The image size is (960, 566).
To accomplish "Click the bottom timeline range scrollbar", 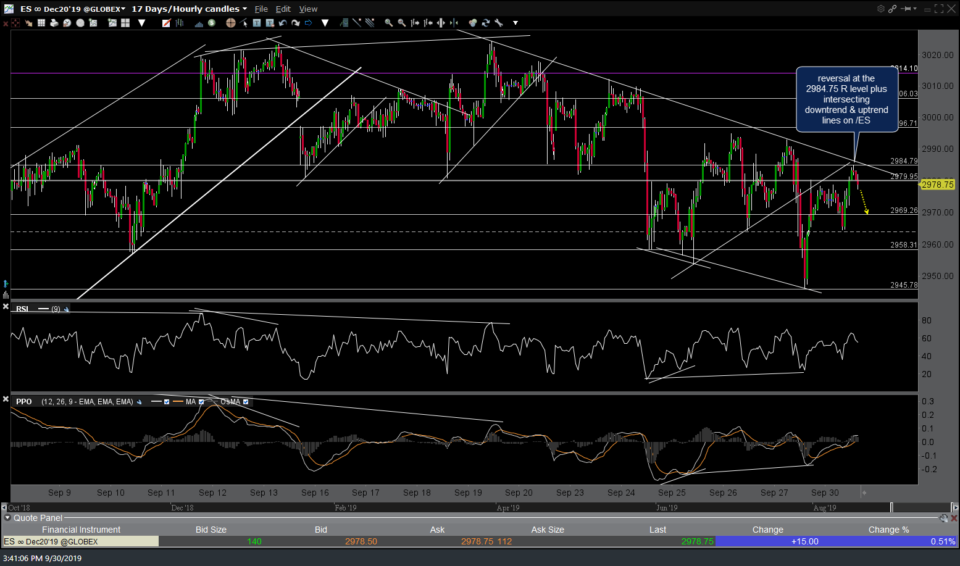I will [479, 507].
